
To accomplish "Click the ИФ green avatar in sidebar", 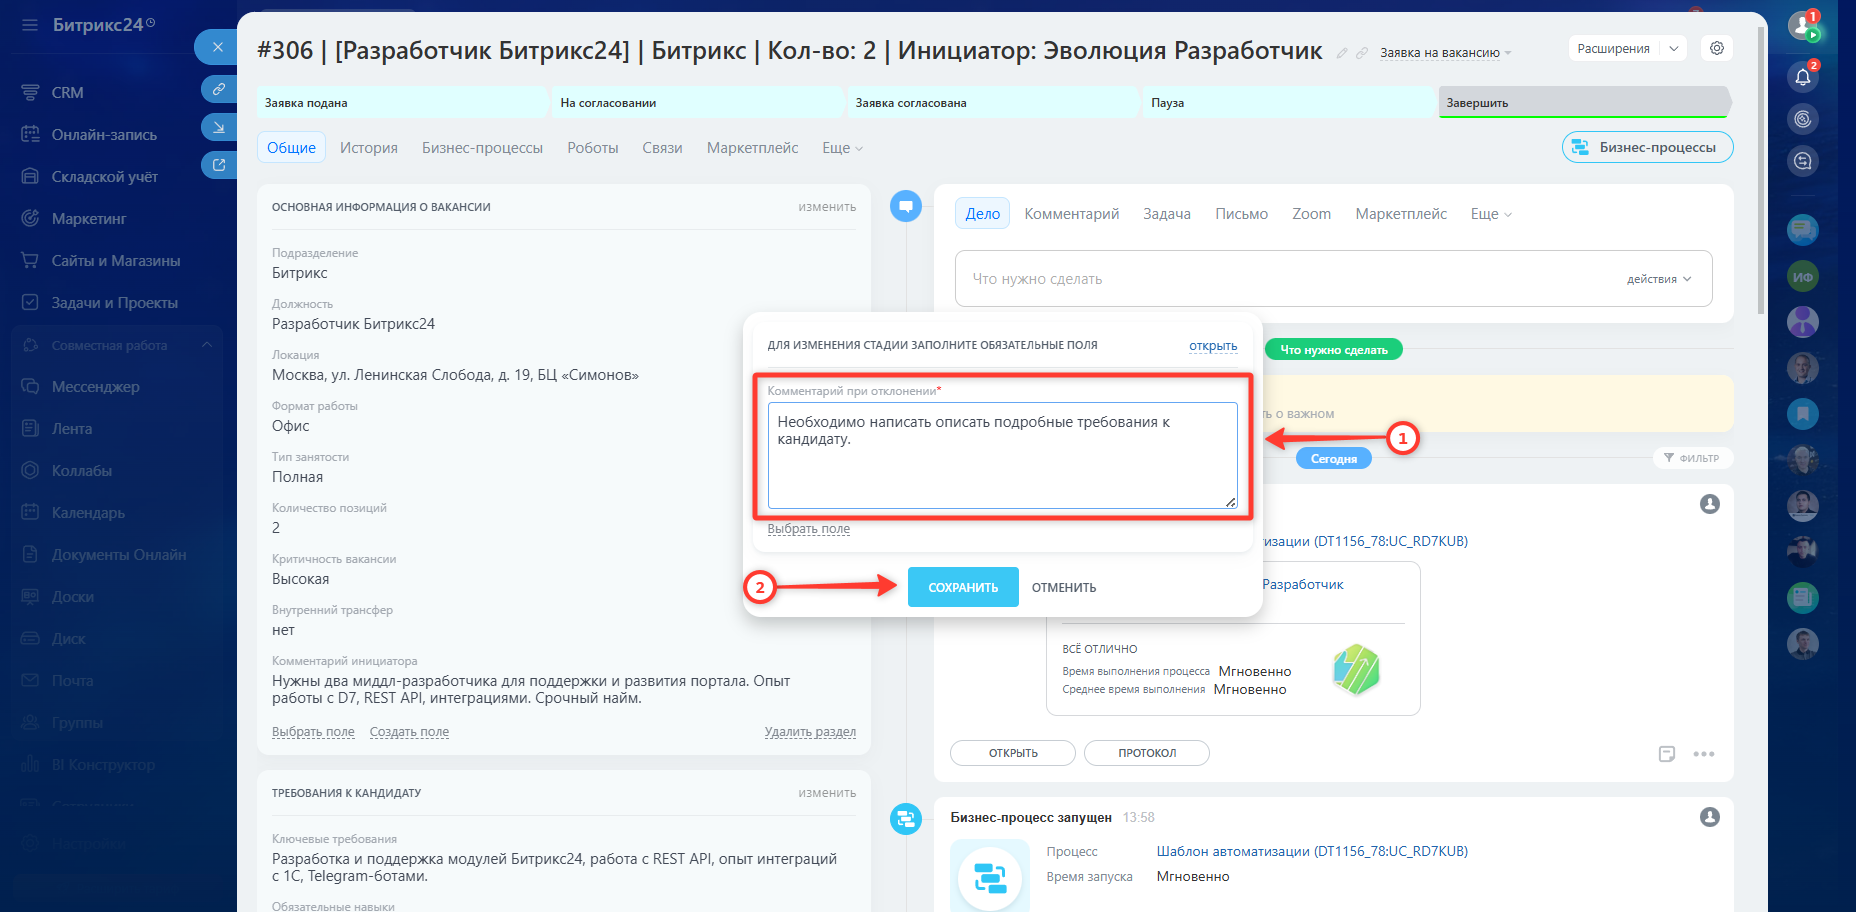I will 1803,277.
